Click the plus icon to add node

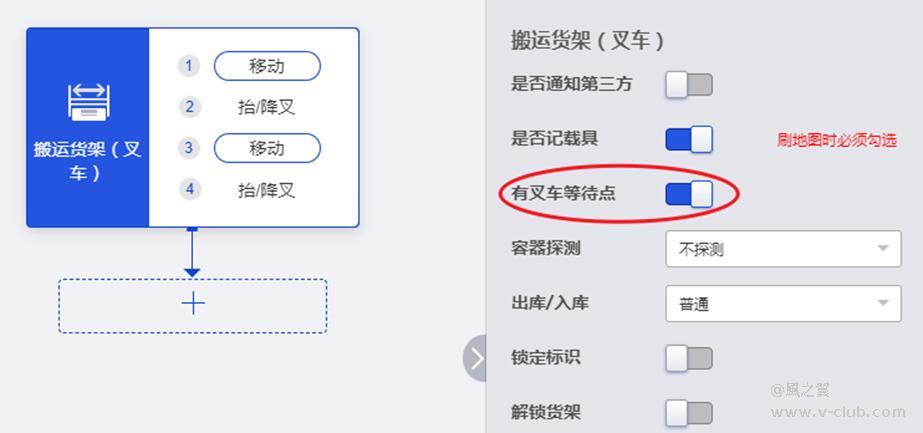point(193,304)
